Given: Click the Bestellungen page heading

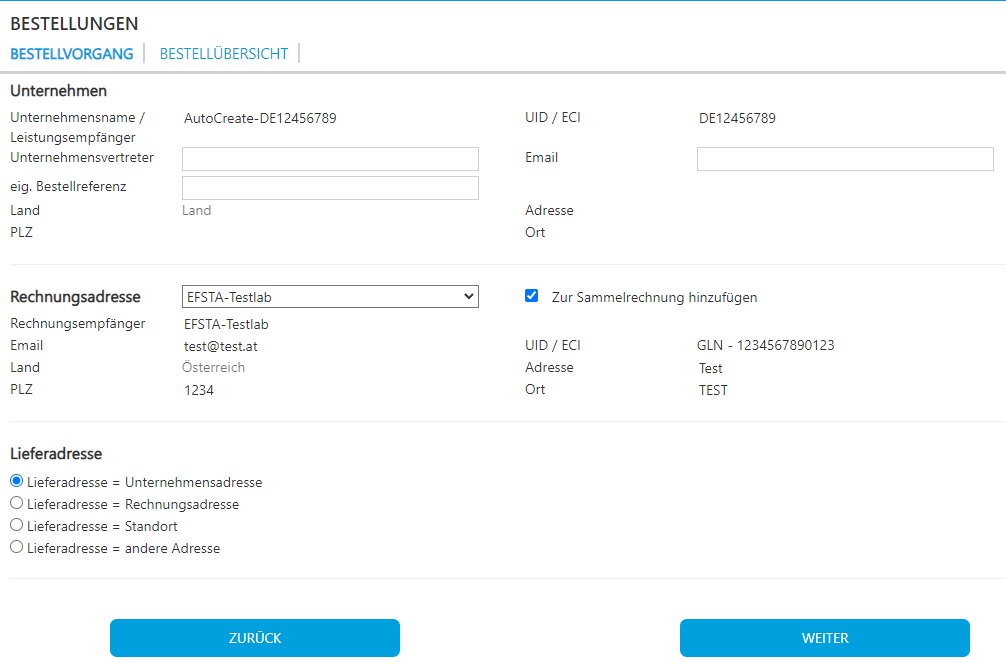Looking at the screenshot, I should pyautogui.click(x=74, y=24).
